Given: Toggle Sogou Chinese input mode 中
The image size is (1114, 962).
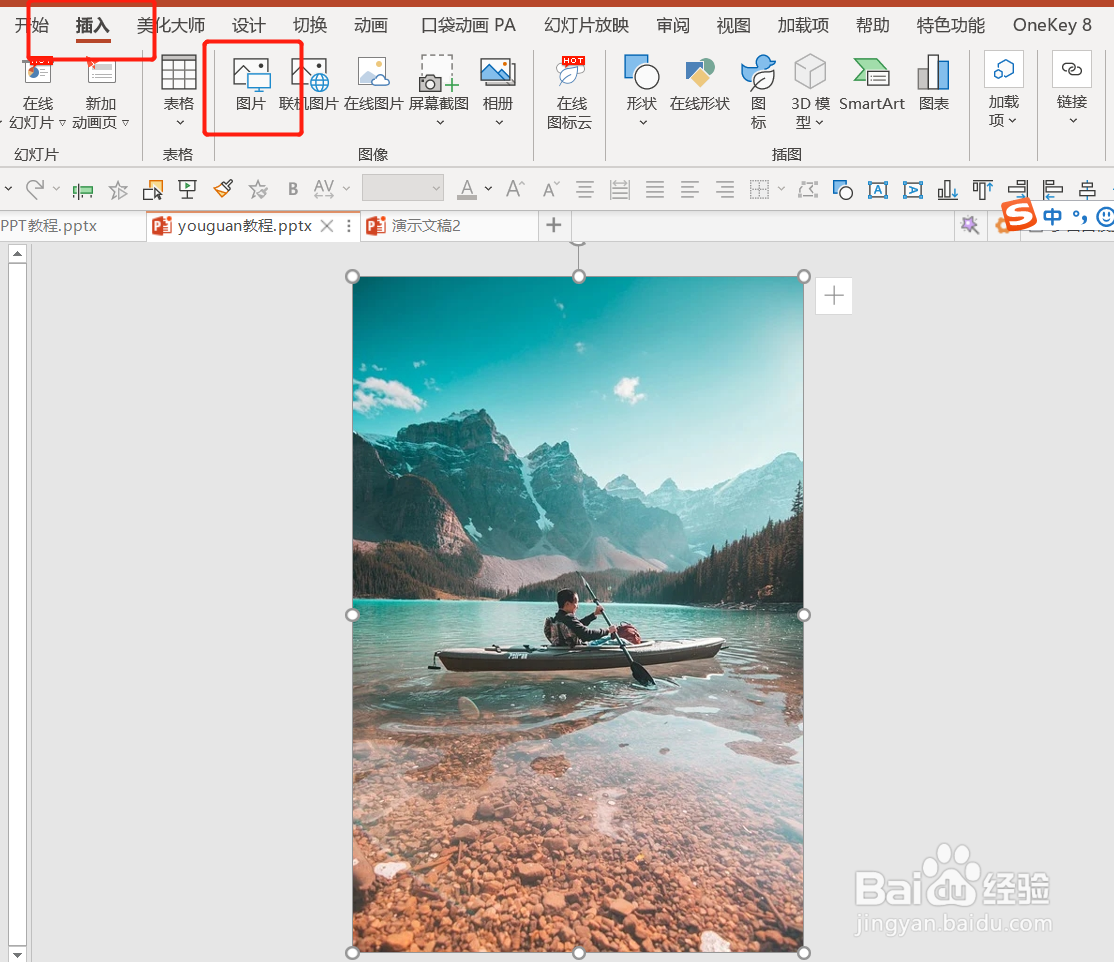Looking at the screenshot, I should click(1053, 217).
